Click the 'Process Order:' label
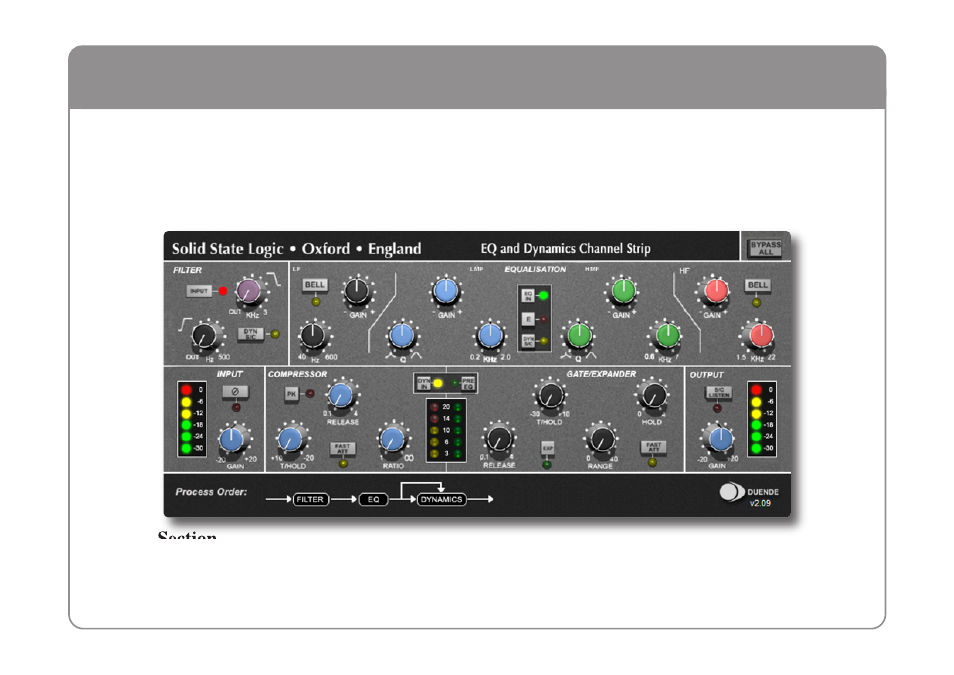Viewport: 954px width, 675px height. coord(211,492)
